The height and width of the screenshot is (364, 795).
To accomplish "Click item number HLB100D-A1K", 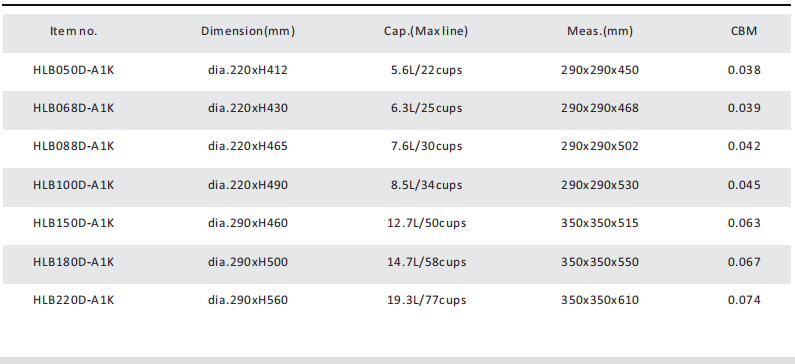I will pyautogui.click(x=74, y=185).
